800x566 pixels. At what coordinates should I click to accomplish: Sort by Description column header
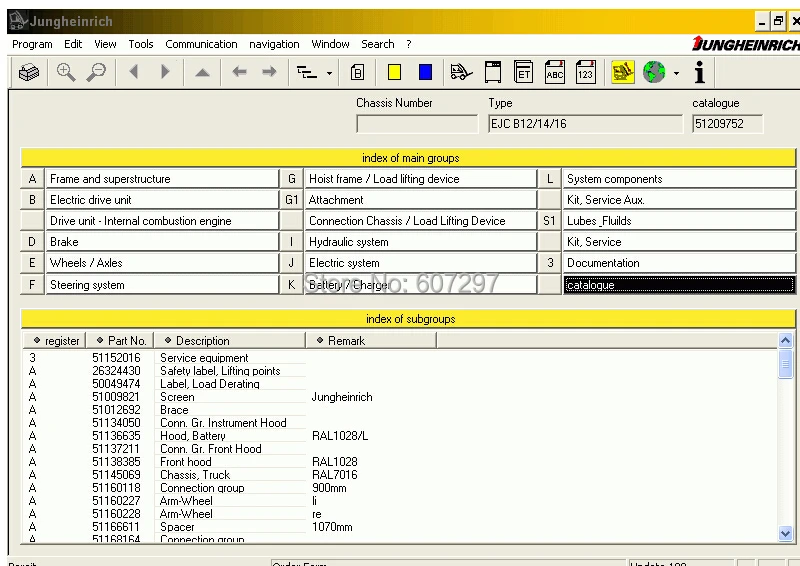click(230, 340)
